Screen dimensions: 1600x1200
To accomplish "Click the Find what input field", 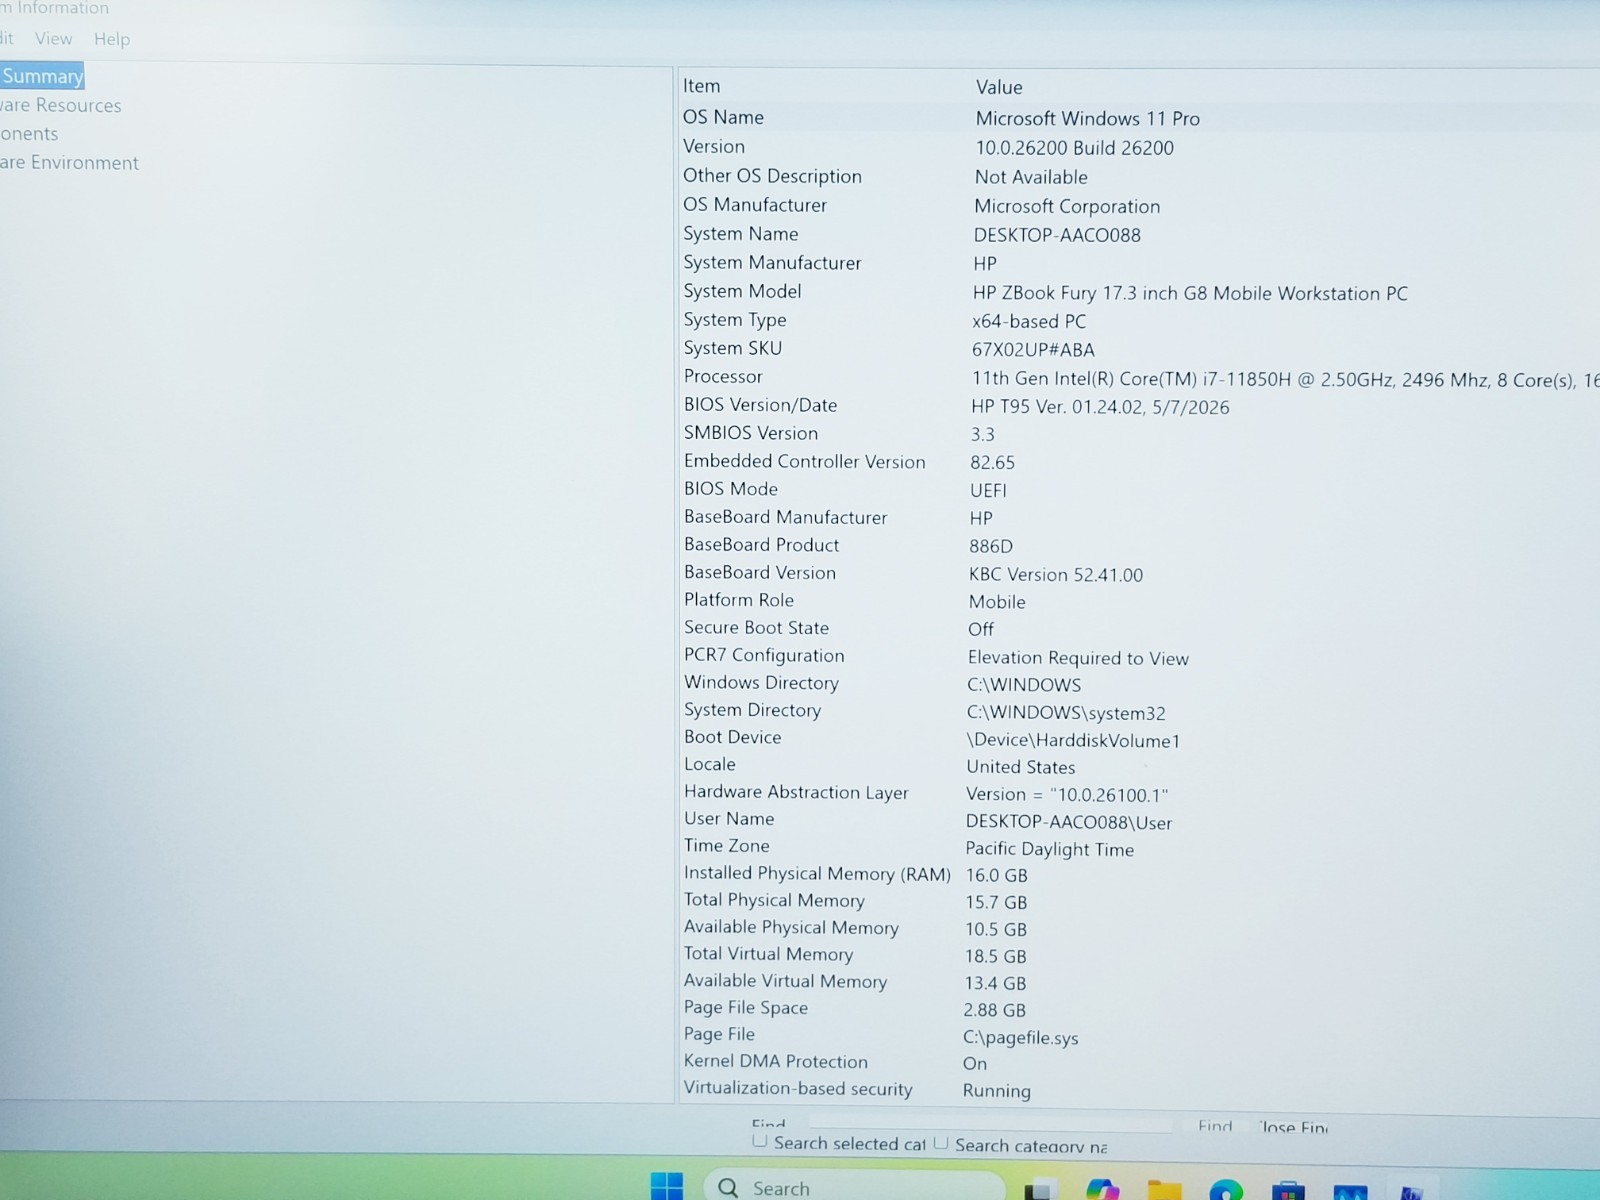I will click(x=990, y=1124).
